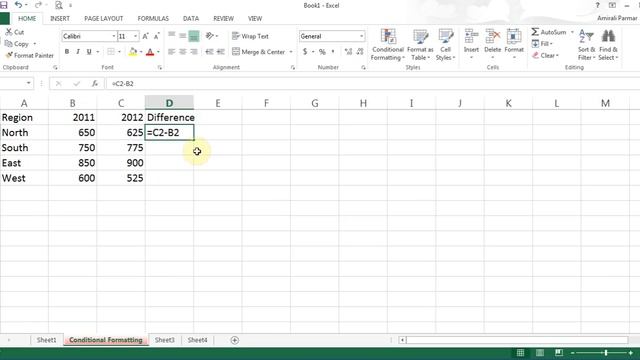Decrease font size with smaller A

tap(156, 36)
